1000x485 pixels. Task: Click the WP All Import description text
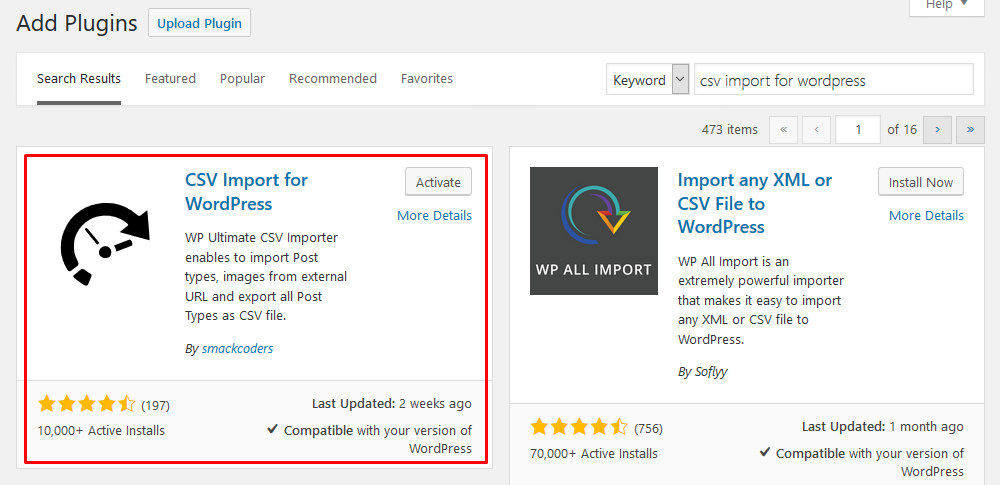[x=761, y=300]
